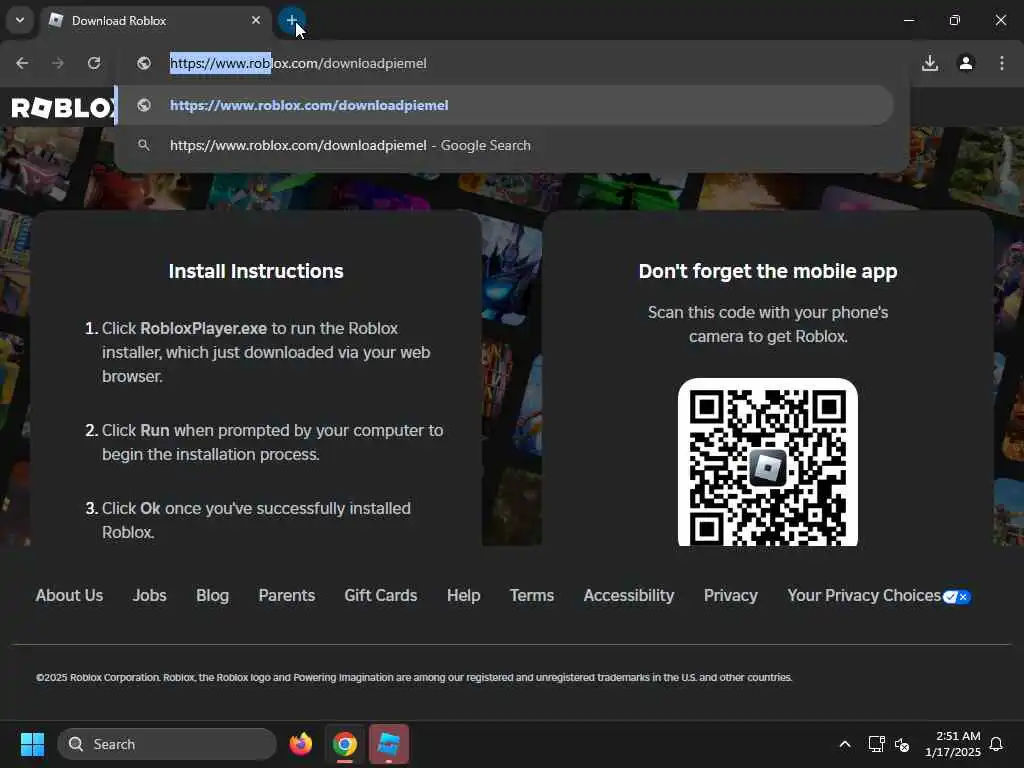Show hidden system tray icons
The width and height of the screenshot is (1024, 768).
[844, 744]
